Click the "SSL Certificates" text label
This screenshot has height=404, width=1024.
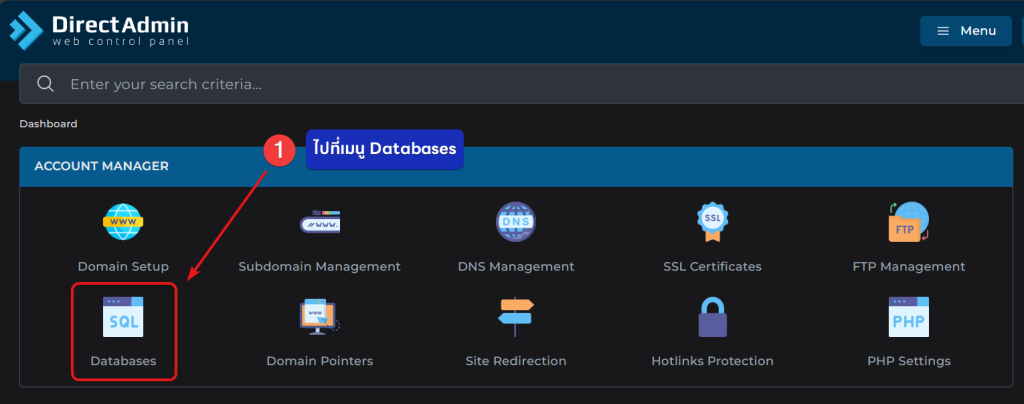[x=712, y=267]
